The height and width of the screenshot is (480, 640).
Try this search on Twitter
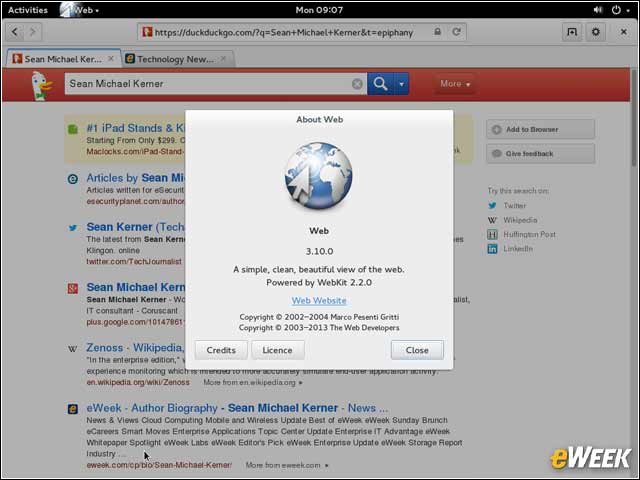pos(515,206)
